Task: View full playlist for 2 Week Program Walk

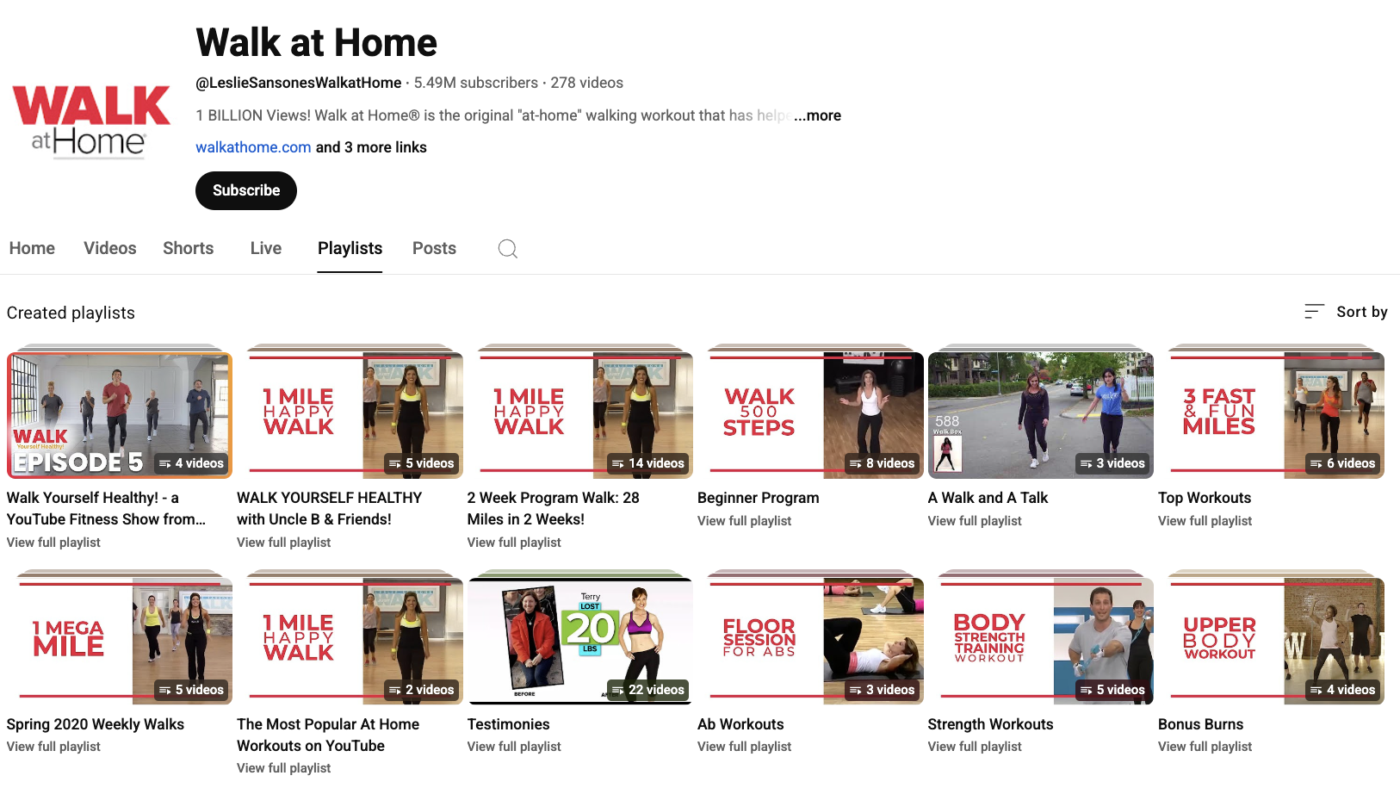Action: coord(514,543)
